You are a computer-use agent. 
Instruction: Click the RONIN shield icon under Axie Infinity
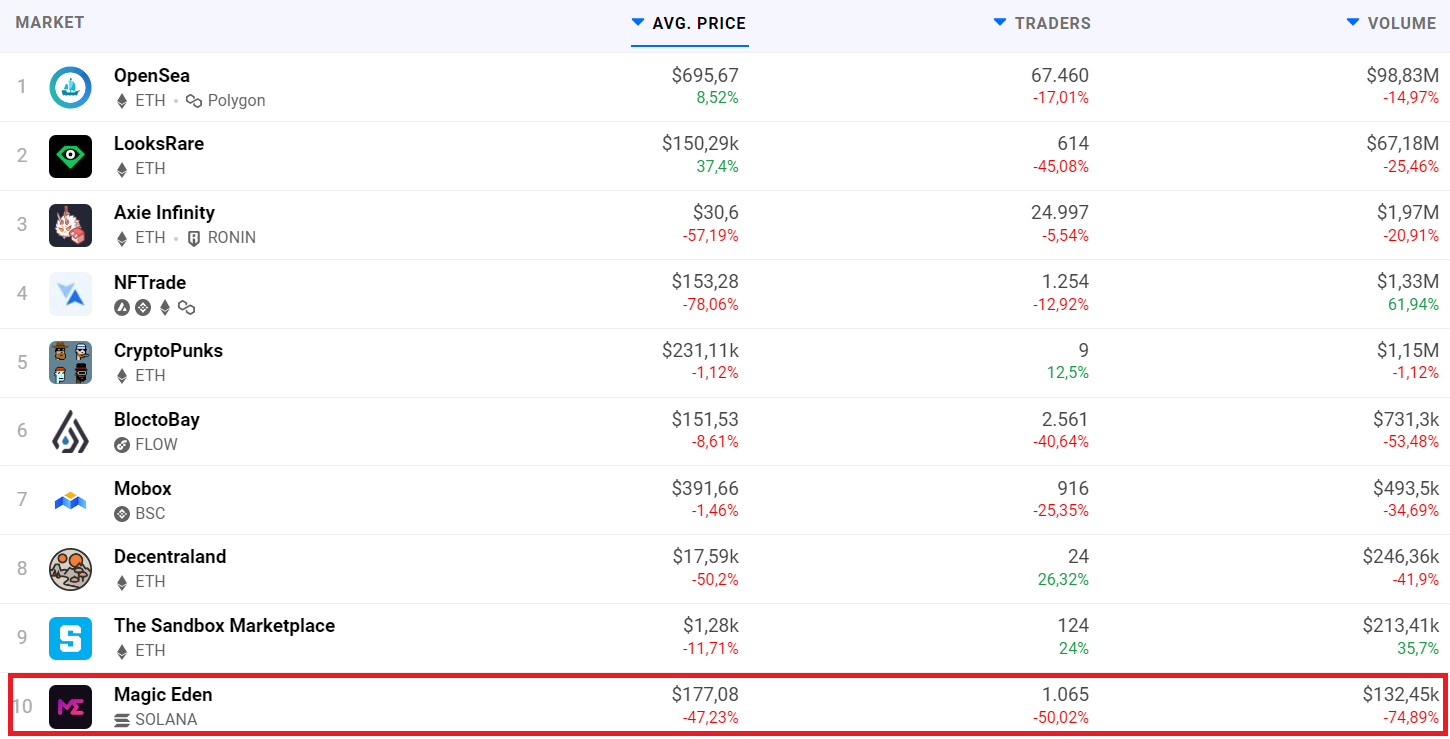tap(194, 238)
